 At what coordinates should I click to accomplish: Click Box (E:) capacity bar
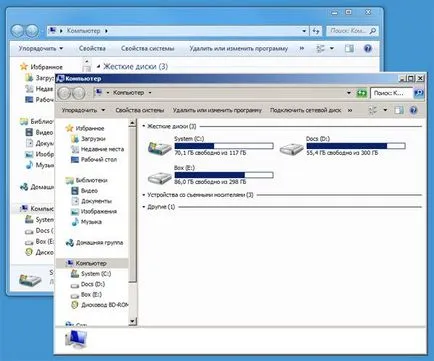click(224, 175)
